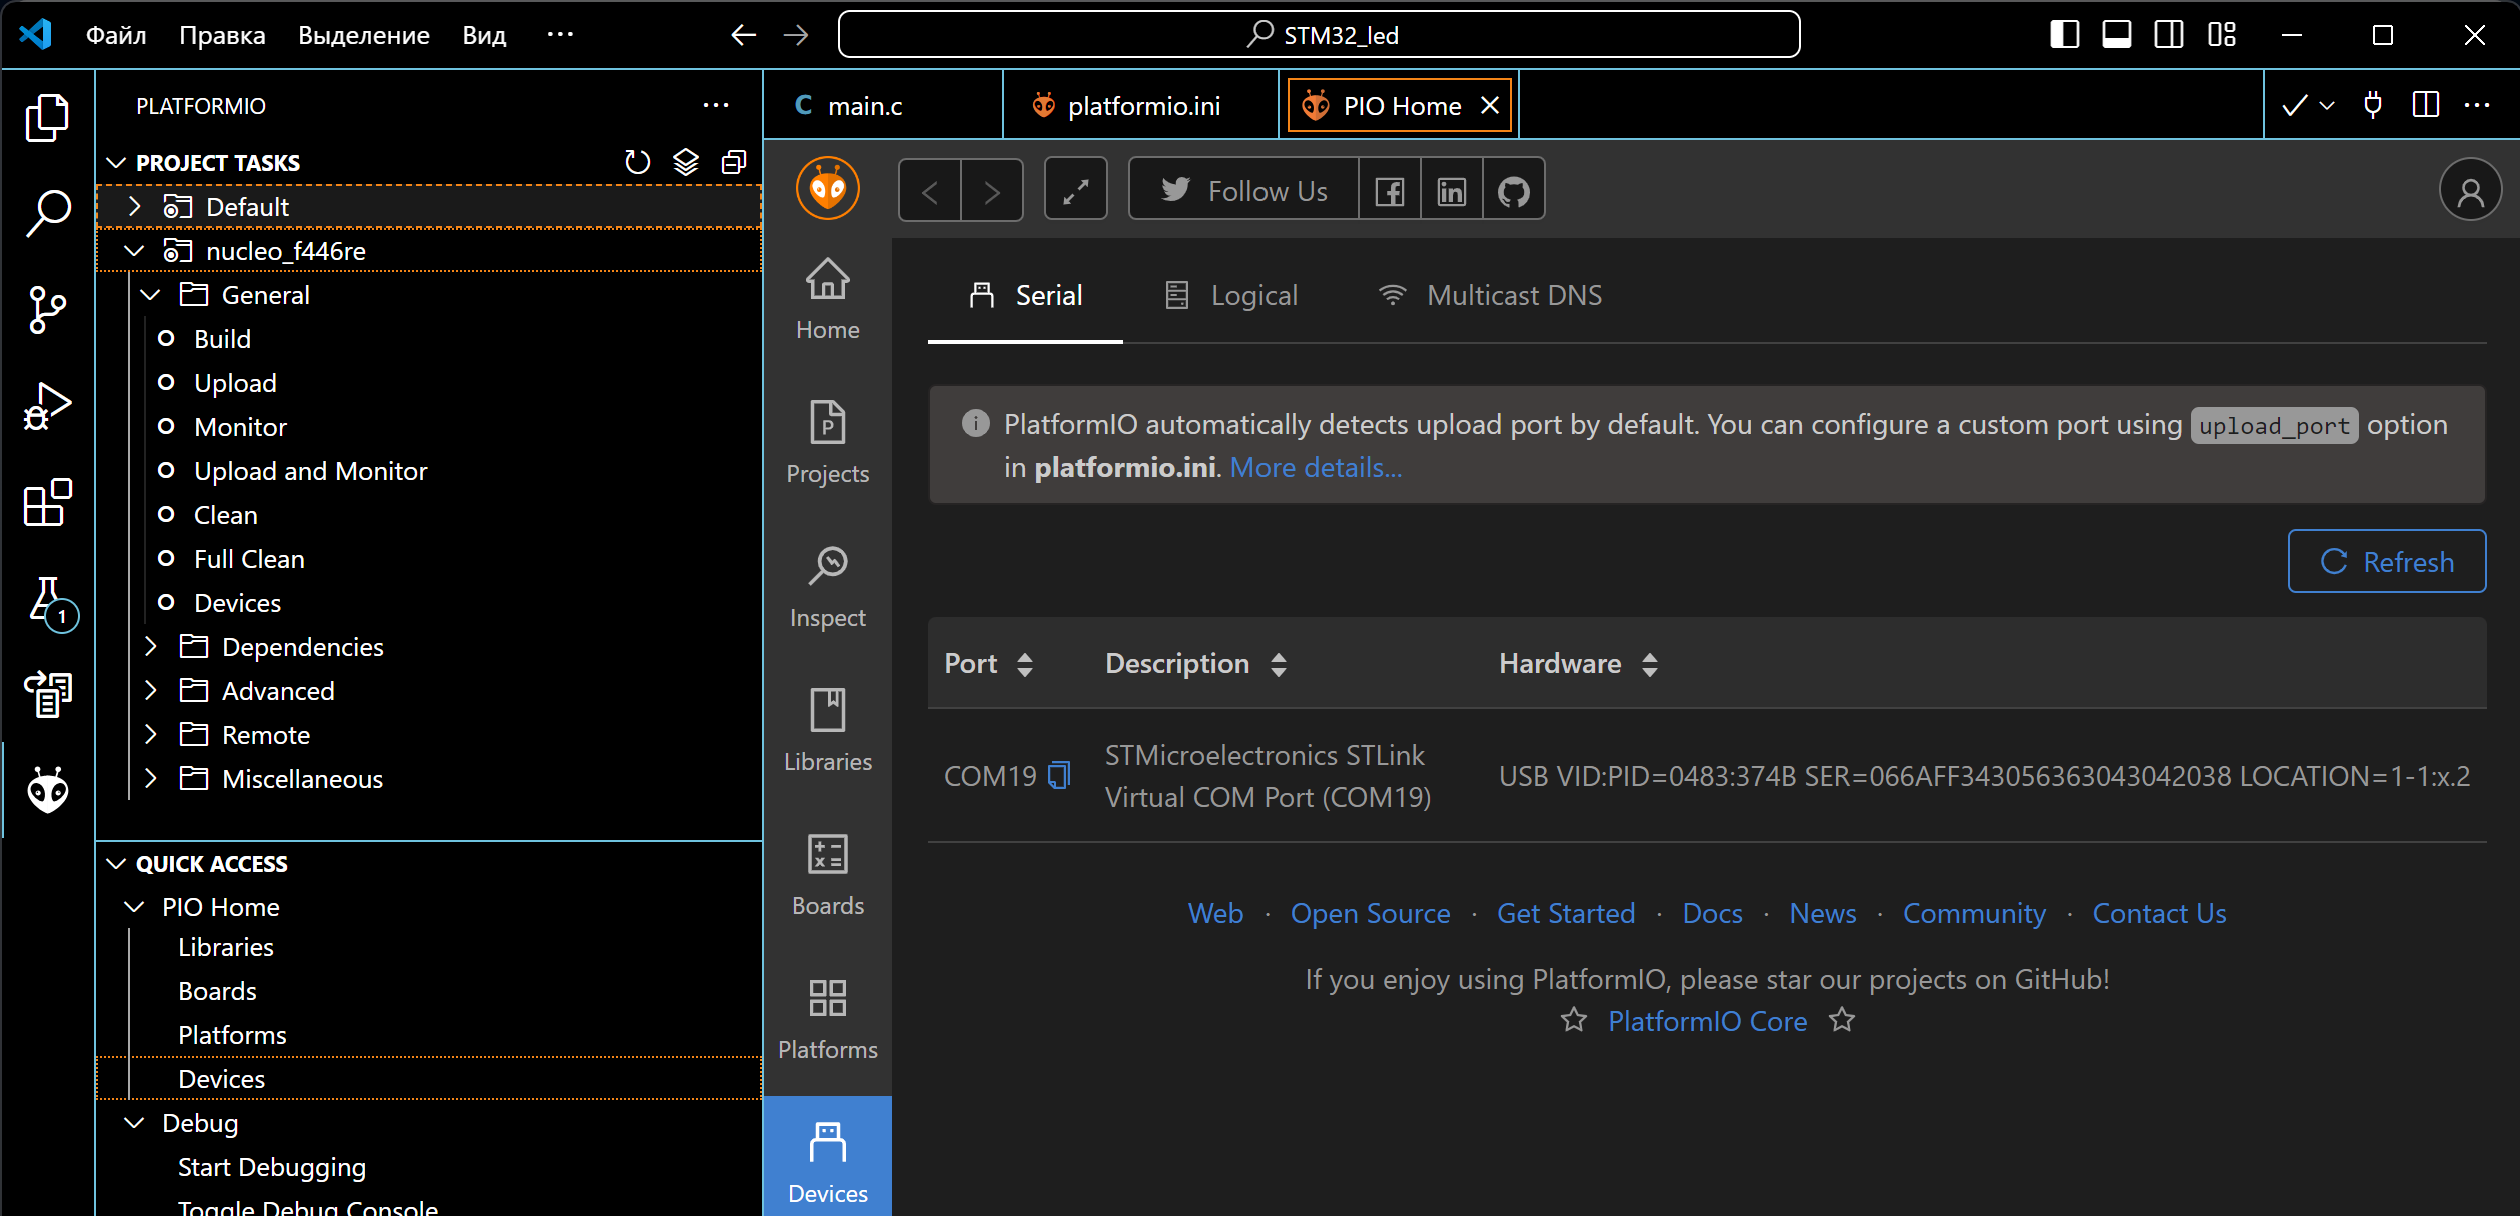The image size is (2520, 1216).
Task: Toggle panel visibility in title bar
Action: pos(2116,35)
